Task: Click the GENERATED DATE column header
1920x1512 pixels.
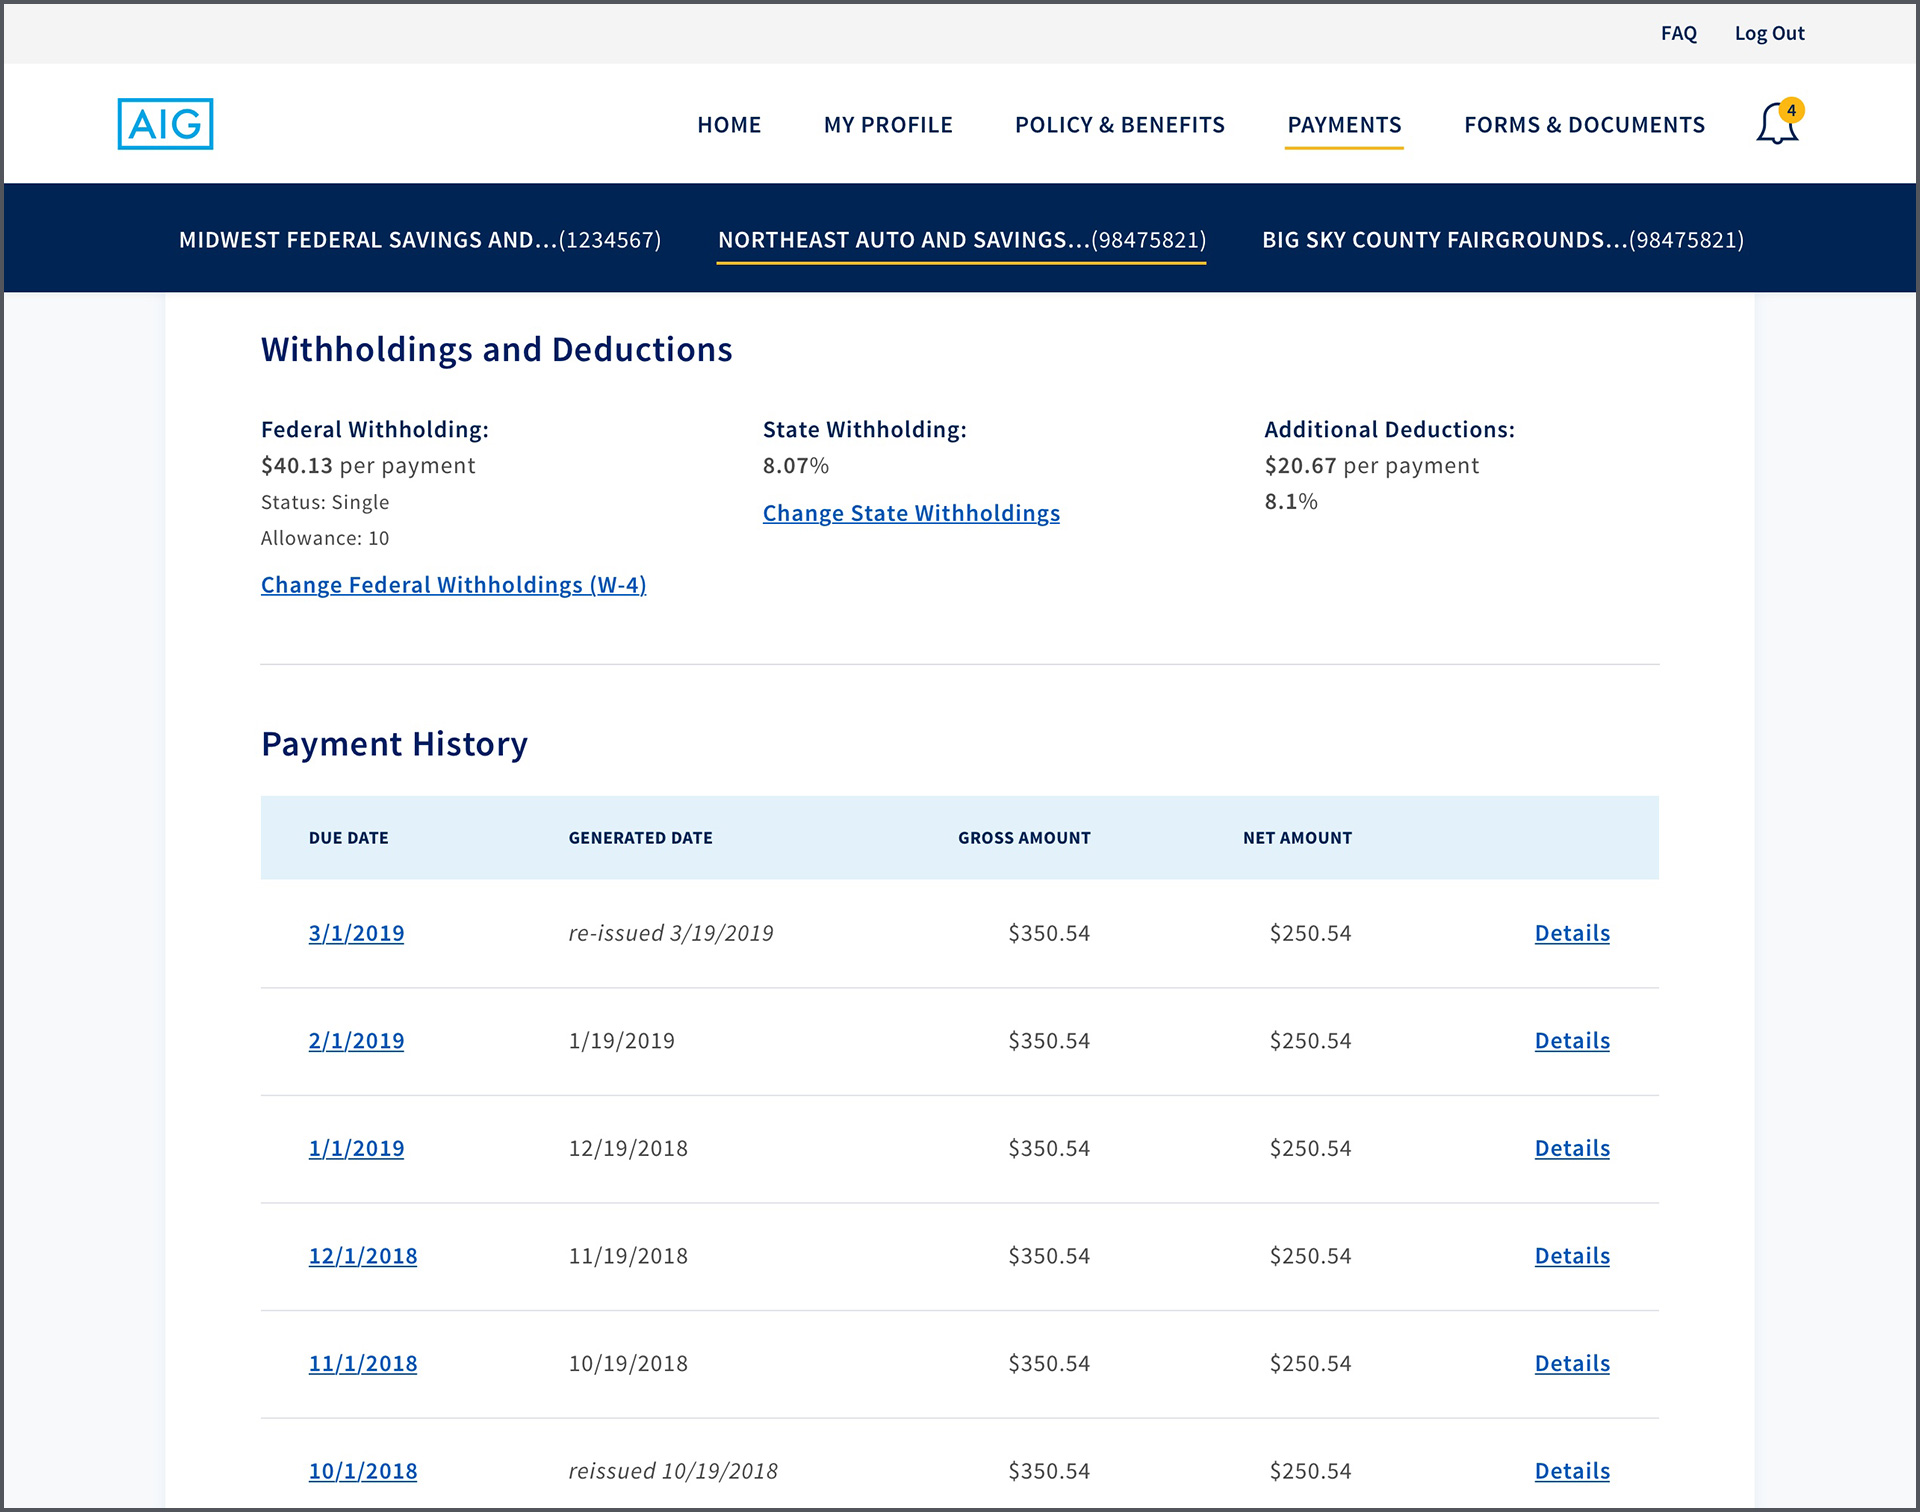Action: 640,838
